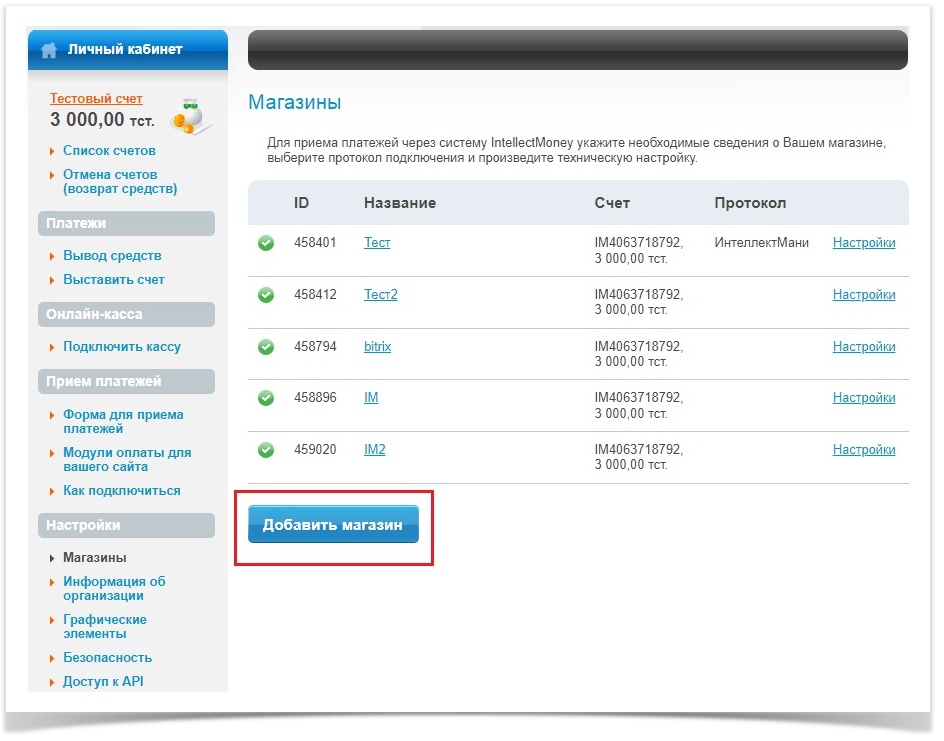This screenshot has height=741, width=944.
Task: Open Отмена счетов (возврат средств)
Action: (x=120, y=182)
